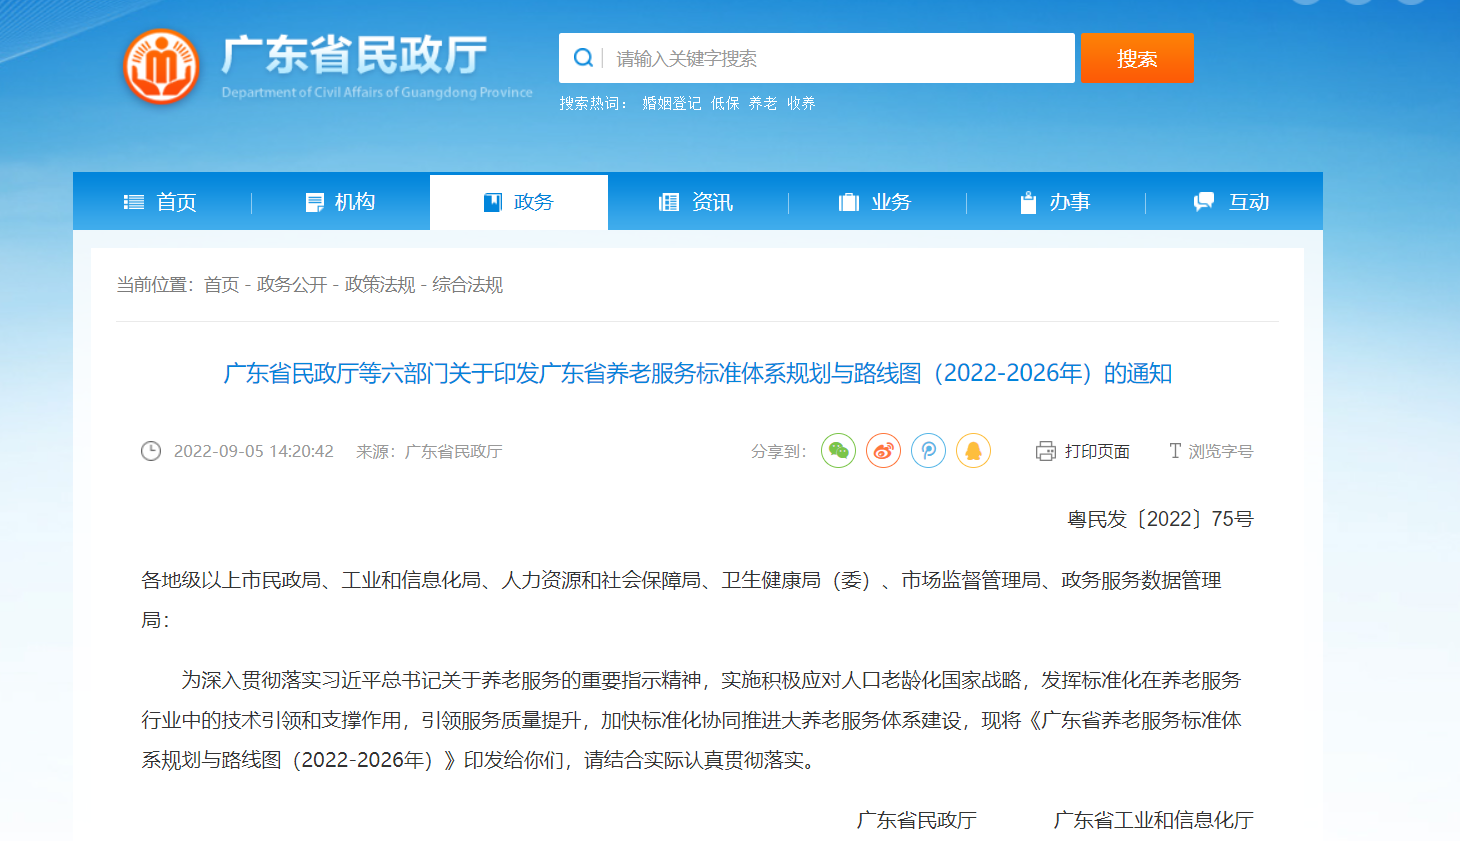
Task: Click the chat bubble icon beside 互动
Action: pos(1204,202)
